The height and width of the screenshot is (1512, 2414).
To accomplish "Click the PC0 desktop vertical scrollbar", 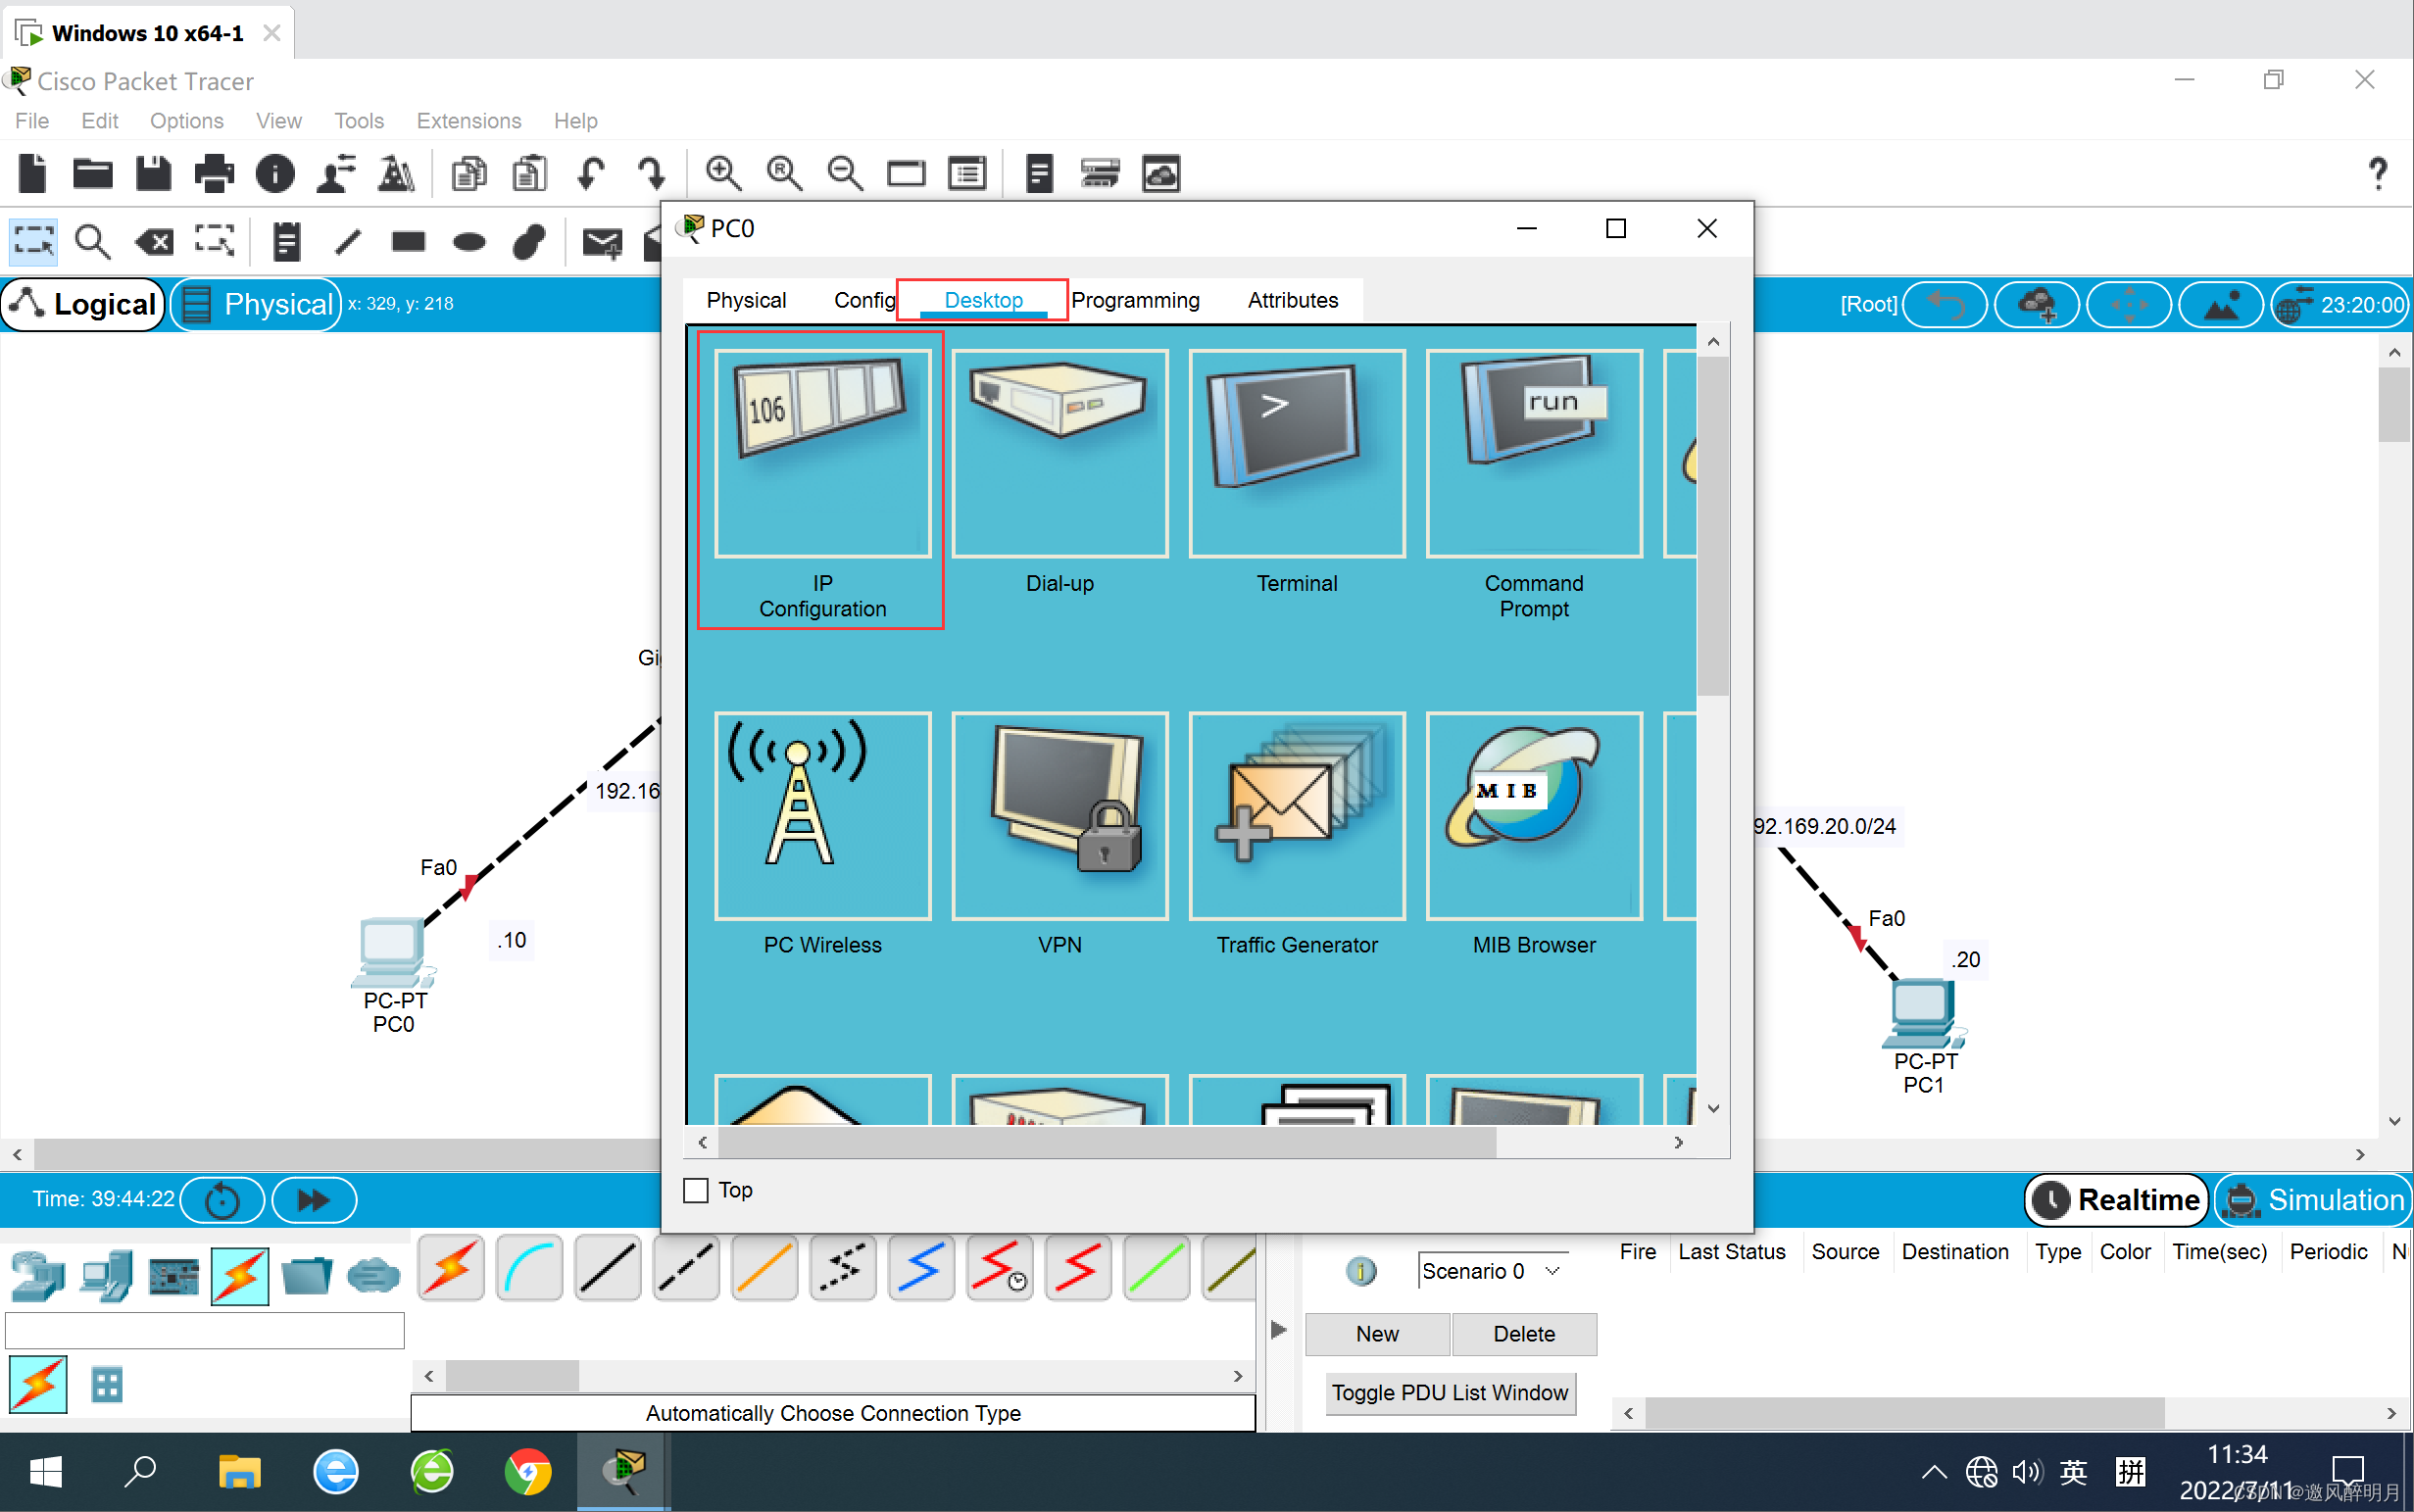I will click(x=1713, y=525).
